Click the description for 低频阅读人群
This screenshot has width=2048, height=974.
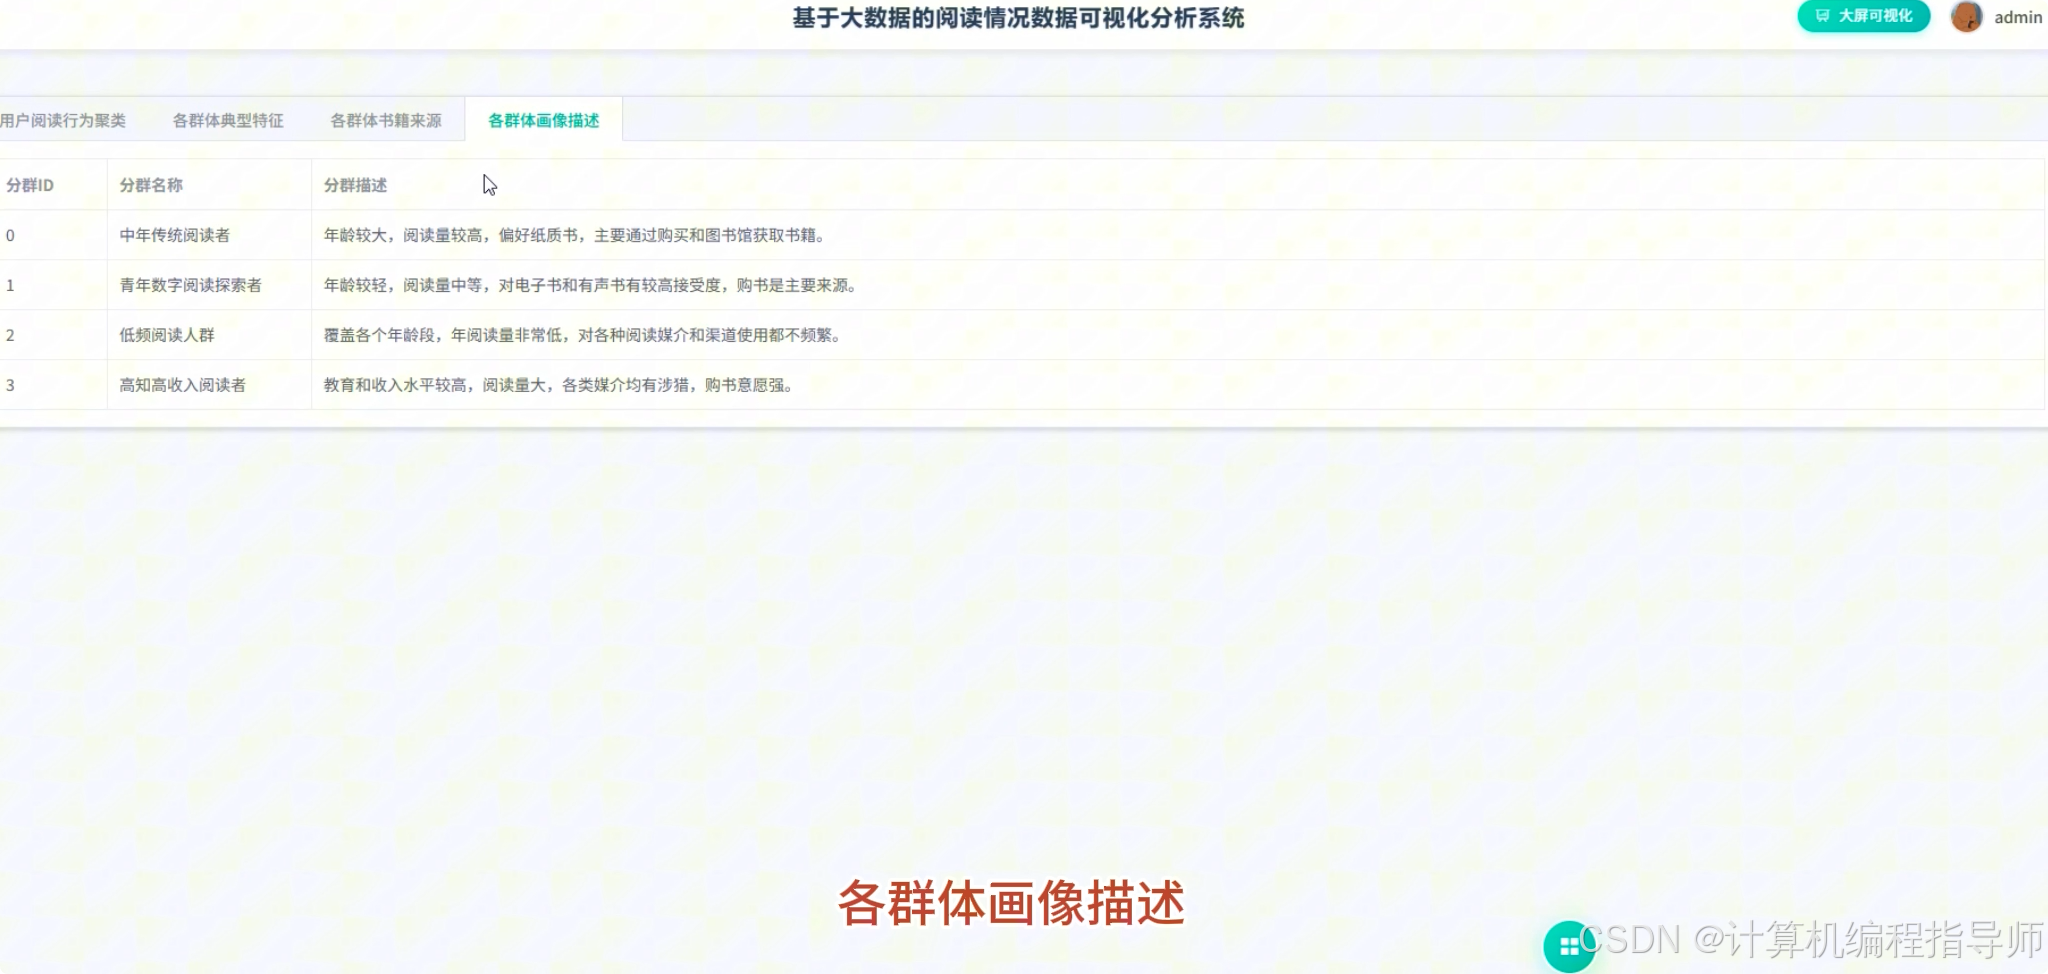(583, 335)
